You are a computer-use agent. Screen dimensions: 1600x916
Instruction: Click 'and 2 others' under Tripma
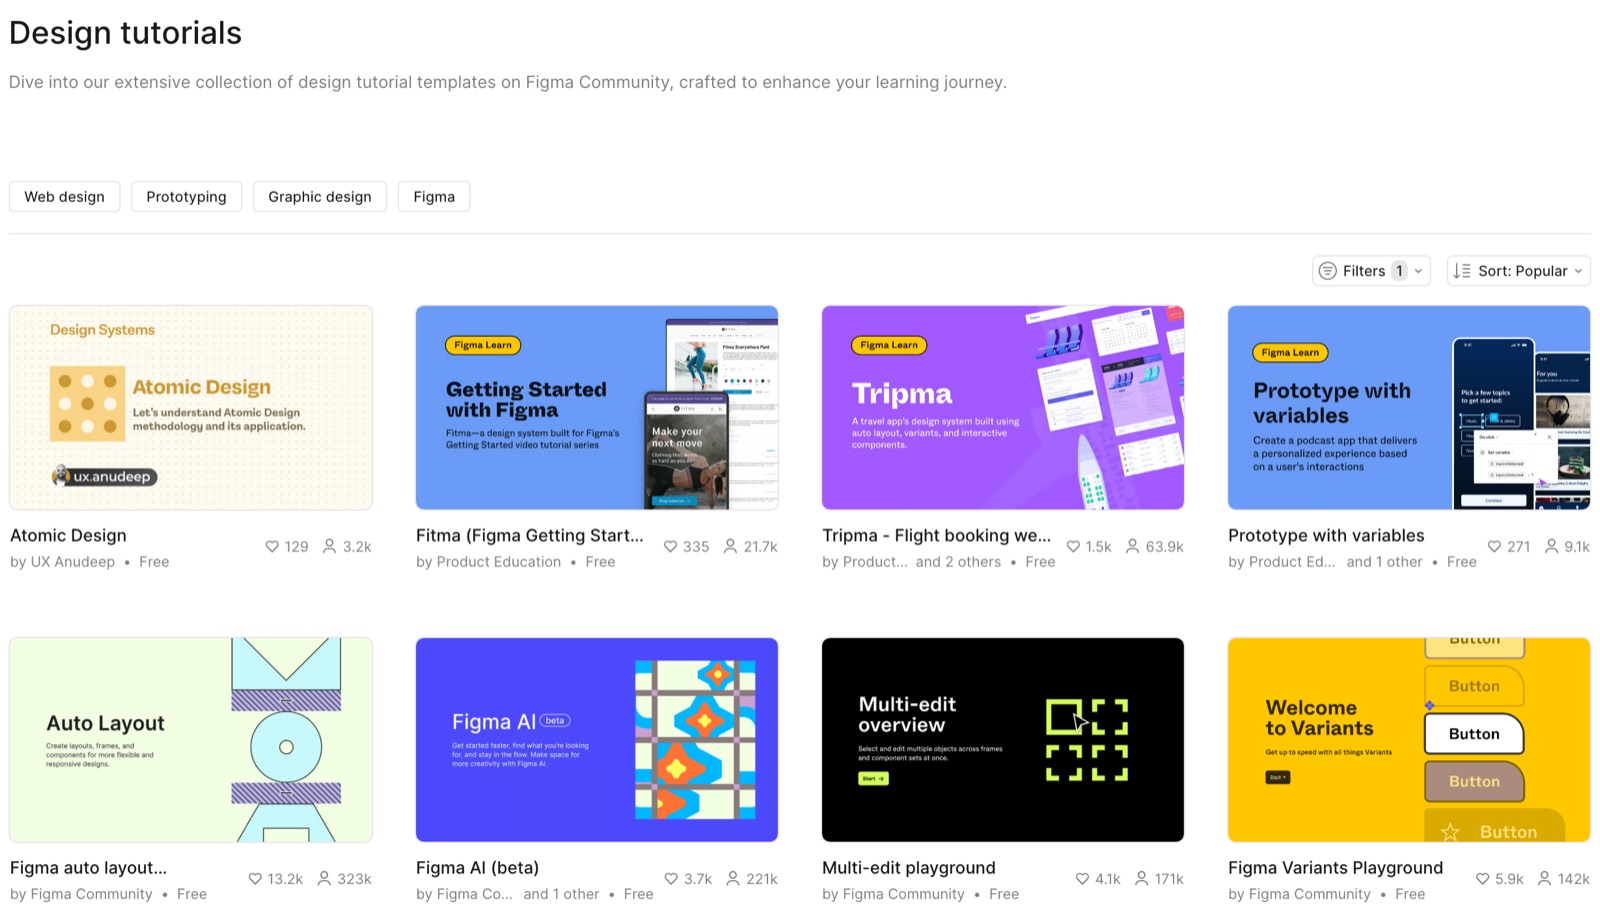(x=958, y=562)
